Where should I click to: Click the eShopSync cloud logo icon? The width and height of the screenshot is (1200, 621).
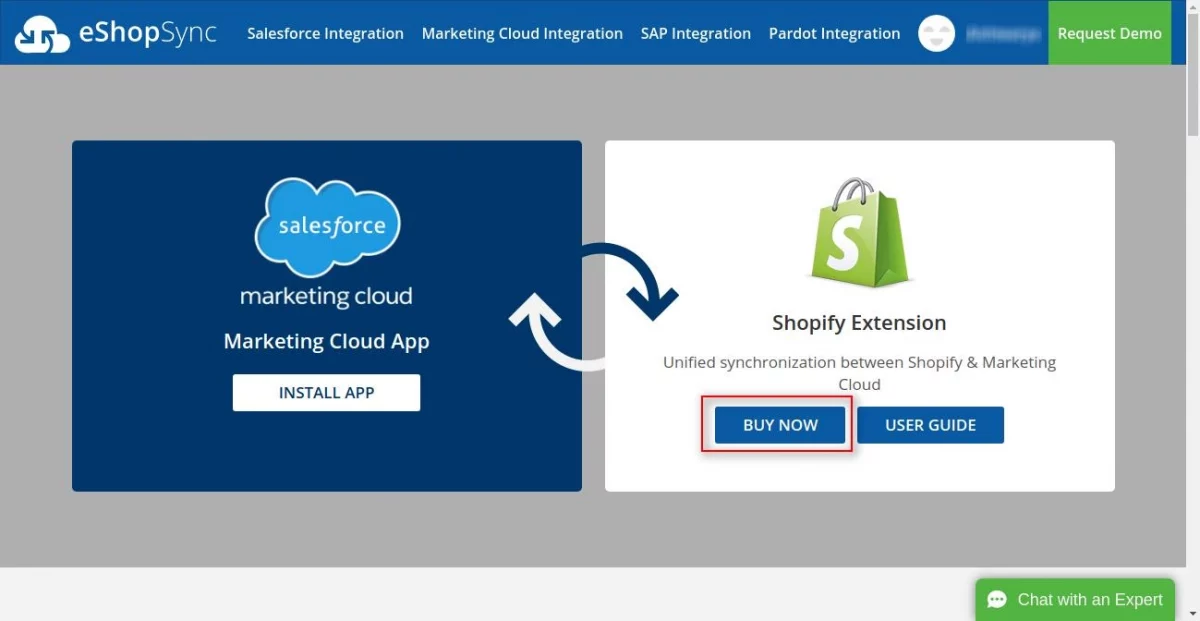coord(42,34)
